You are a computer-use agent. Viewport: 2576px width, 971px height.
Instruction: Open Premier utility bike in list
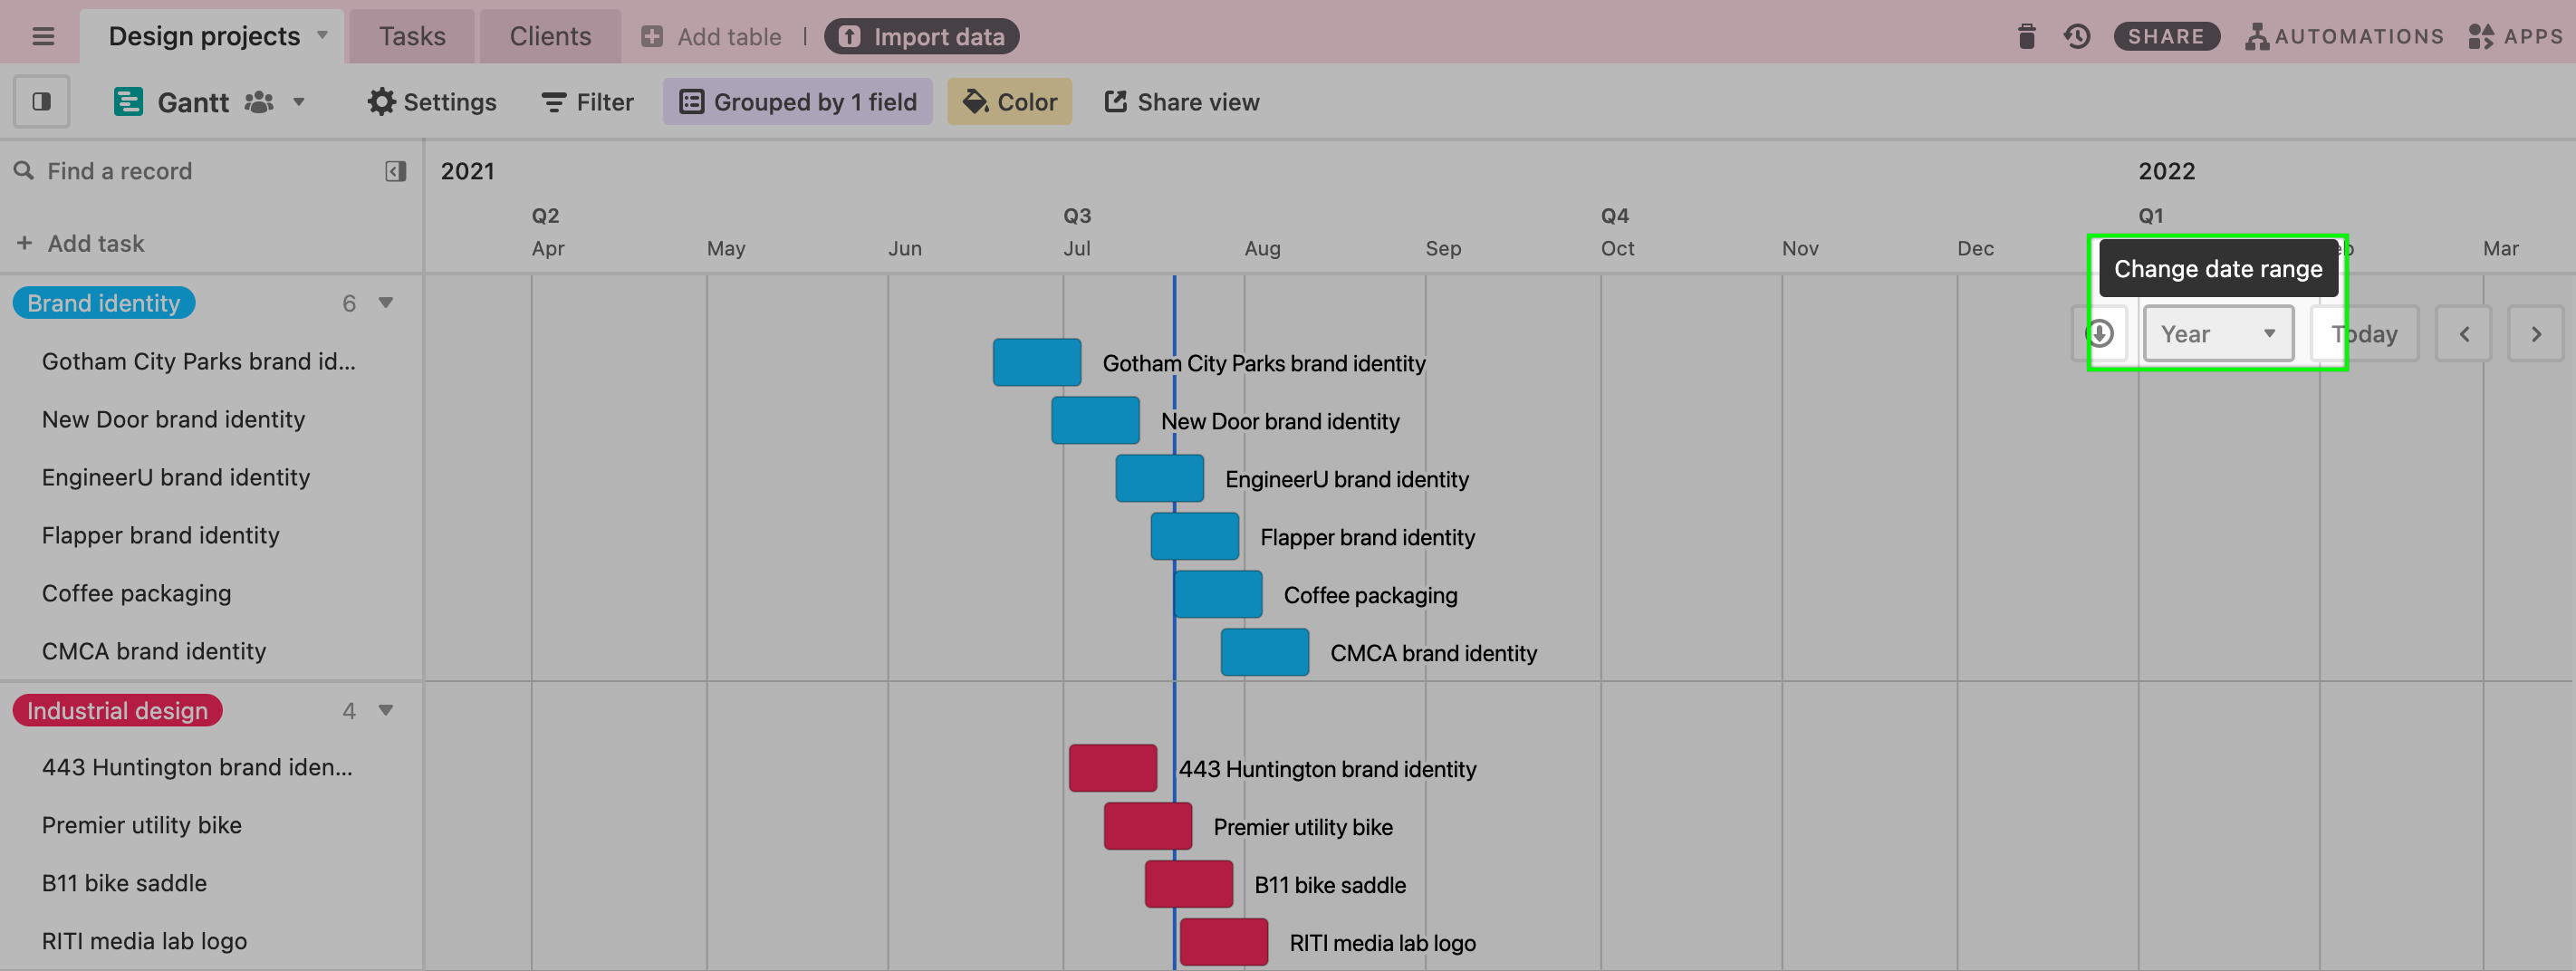pos(142,825)
